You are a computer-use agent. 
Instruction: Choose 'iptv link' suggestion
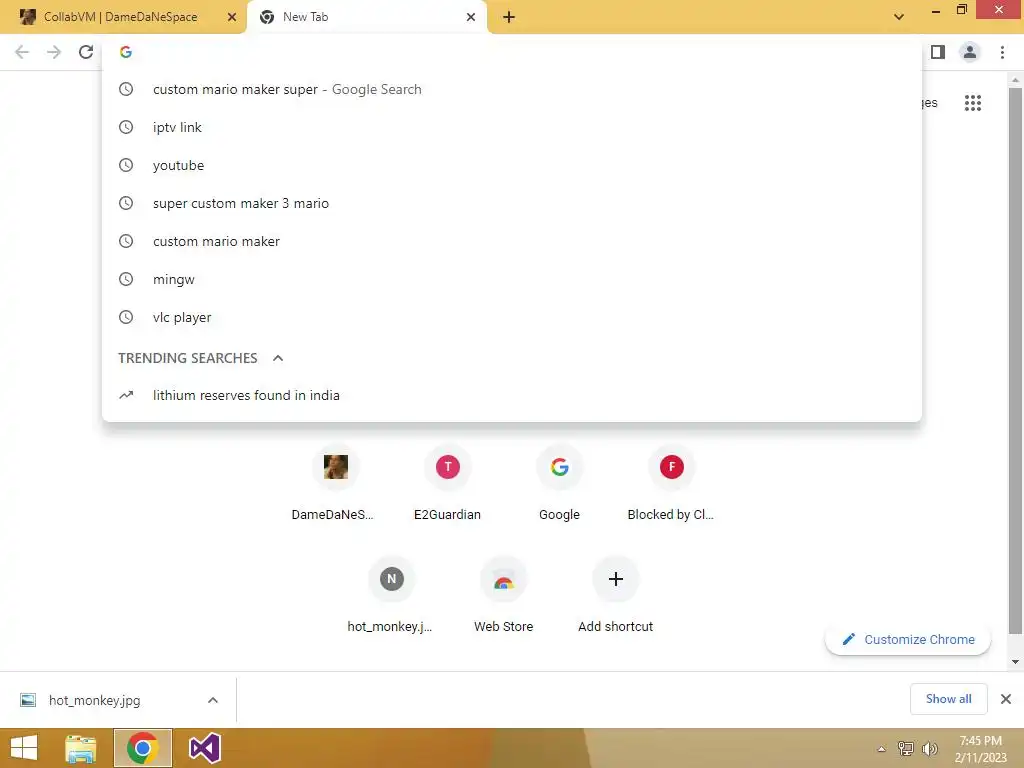click(x=512, y=127)
